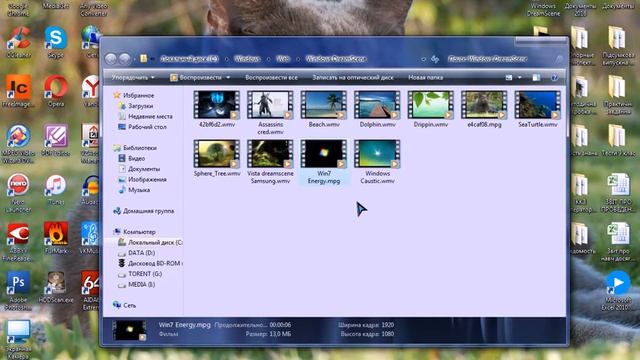Click the HDDScan.exe desktop icon

pos(56,287)
